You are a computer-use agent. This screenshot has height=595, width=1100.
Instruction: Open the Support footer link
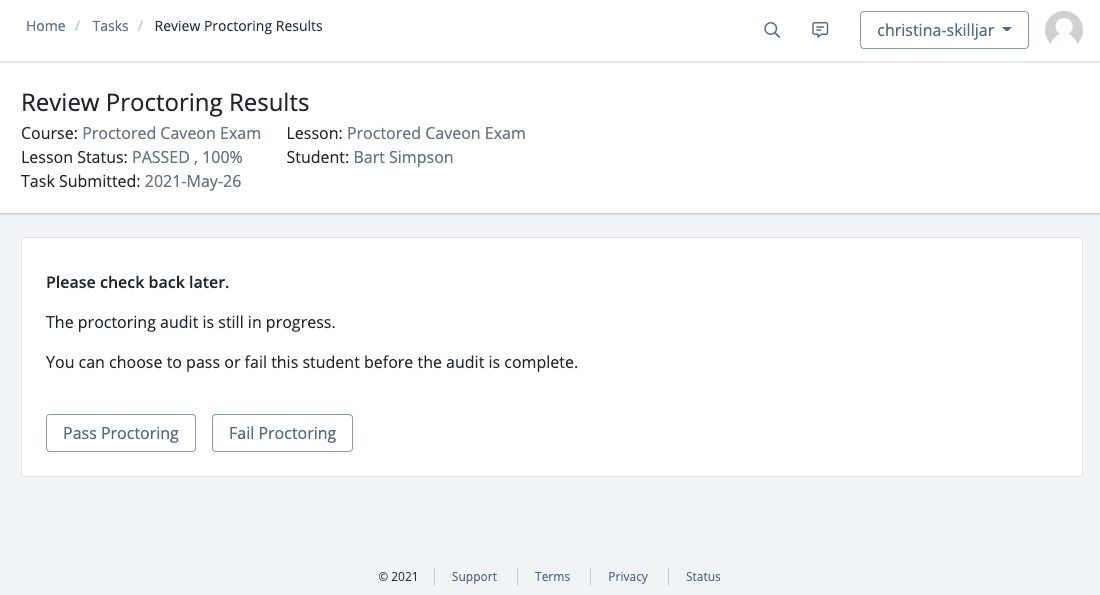point(474,577)
